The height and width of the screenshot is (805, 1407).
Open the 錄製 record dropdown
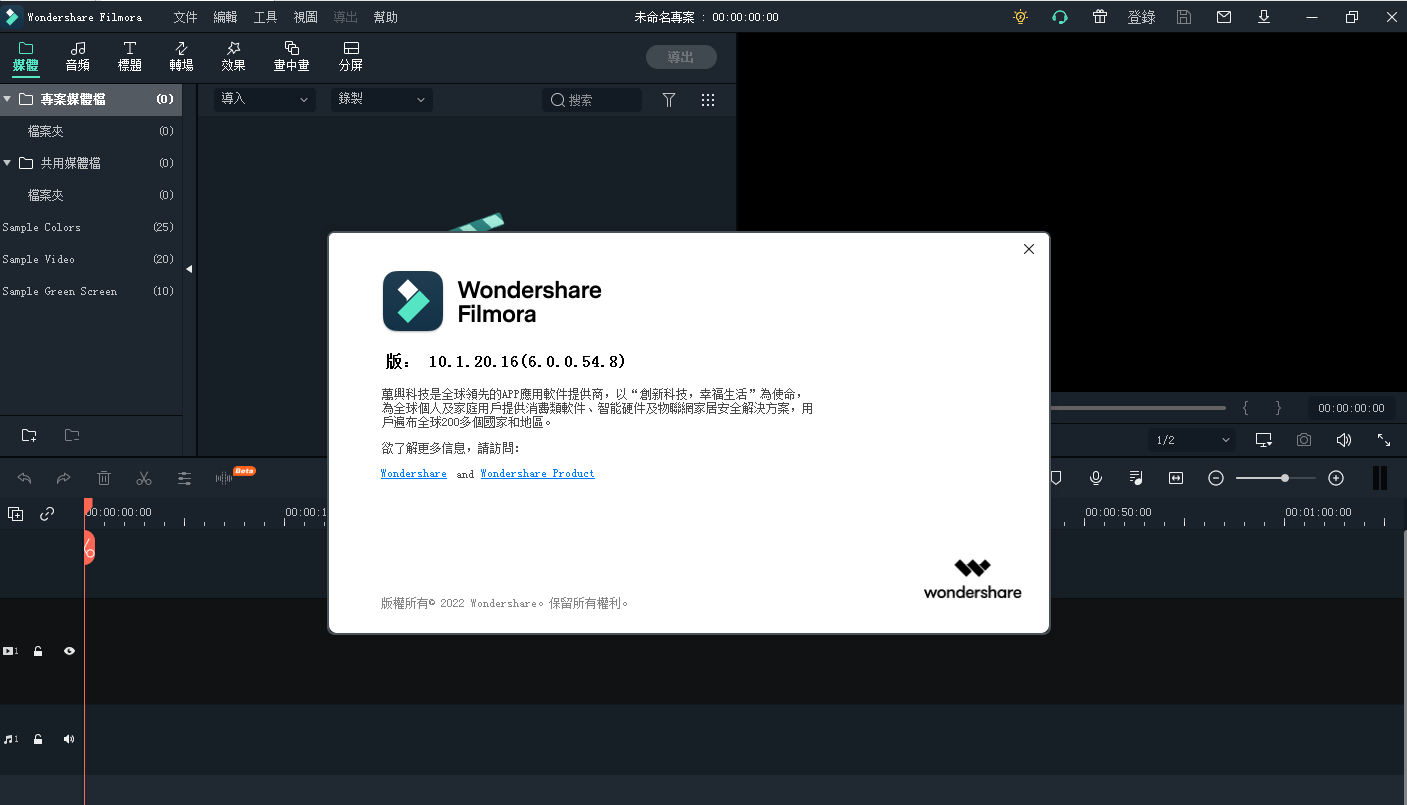tap(382, 99)
